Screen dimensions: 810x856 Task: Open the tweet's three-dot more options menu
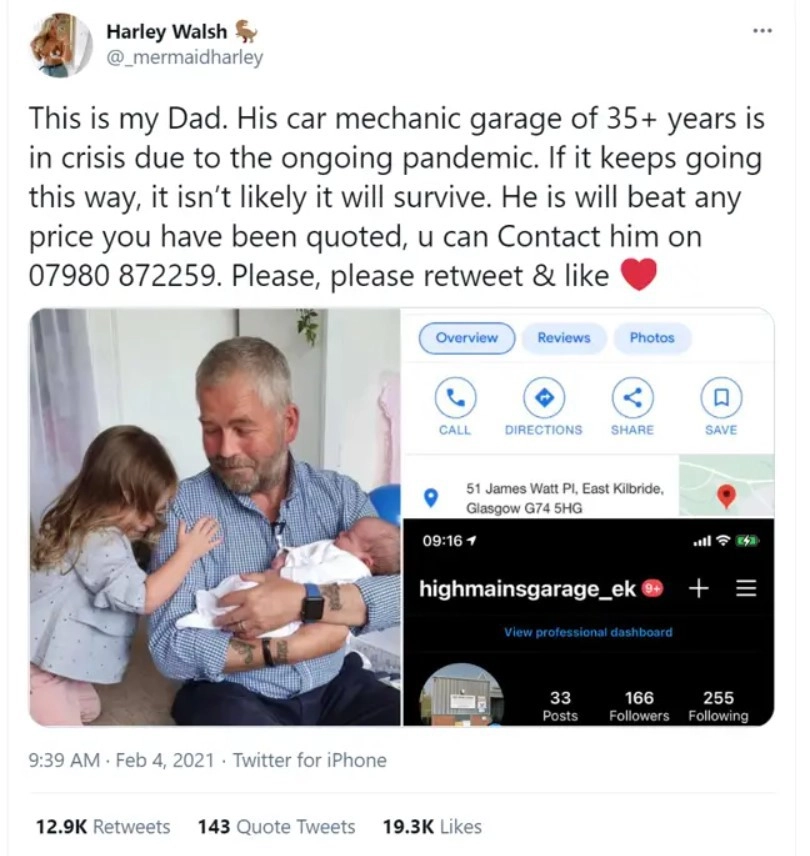(x=763, y=30)
